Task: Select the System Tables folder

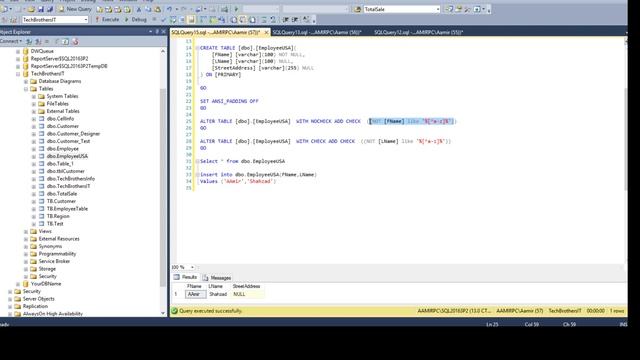Action: [62, 96]
